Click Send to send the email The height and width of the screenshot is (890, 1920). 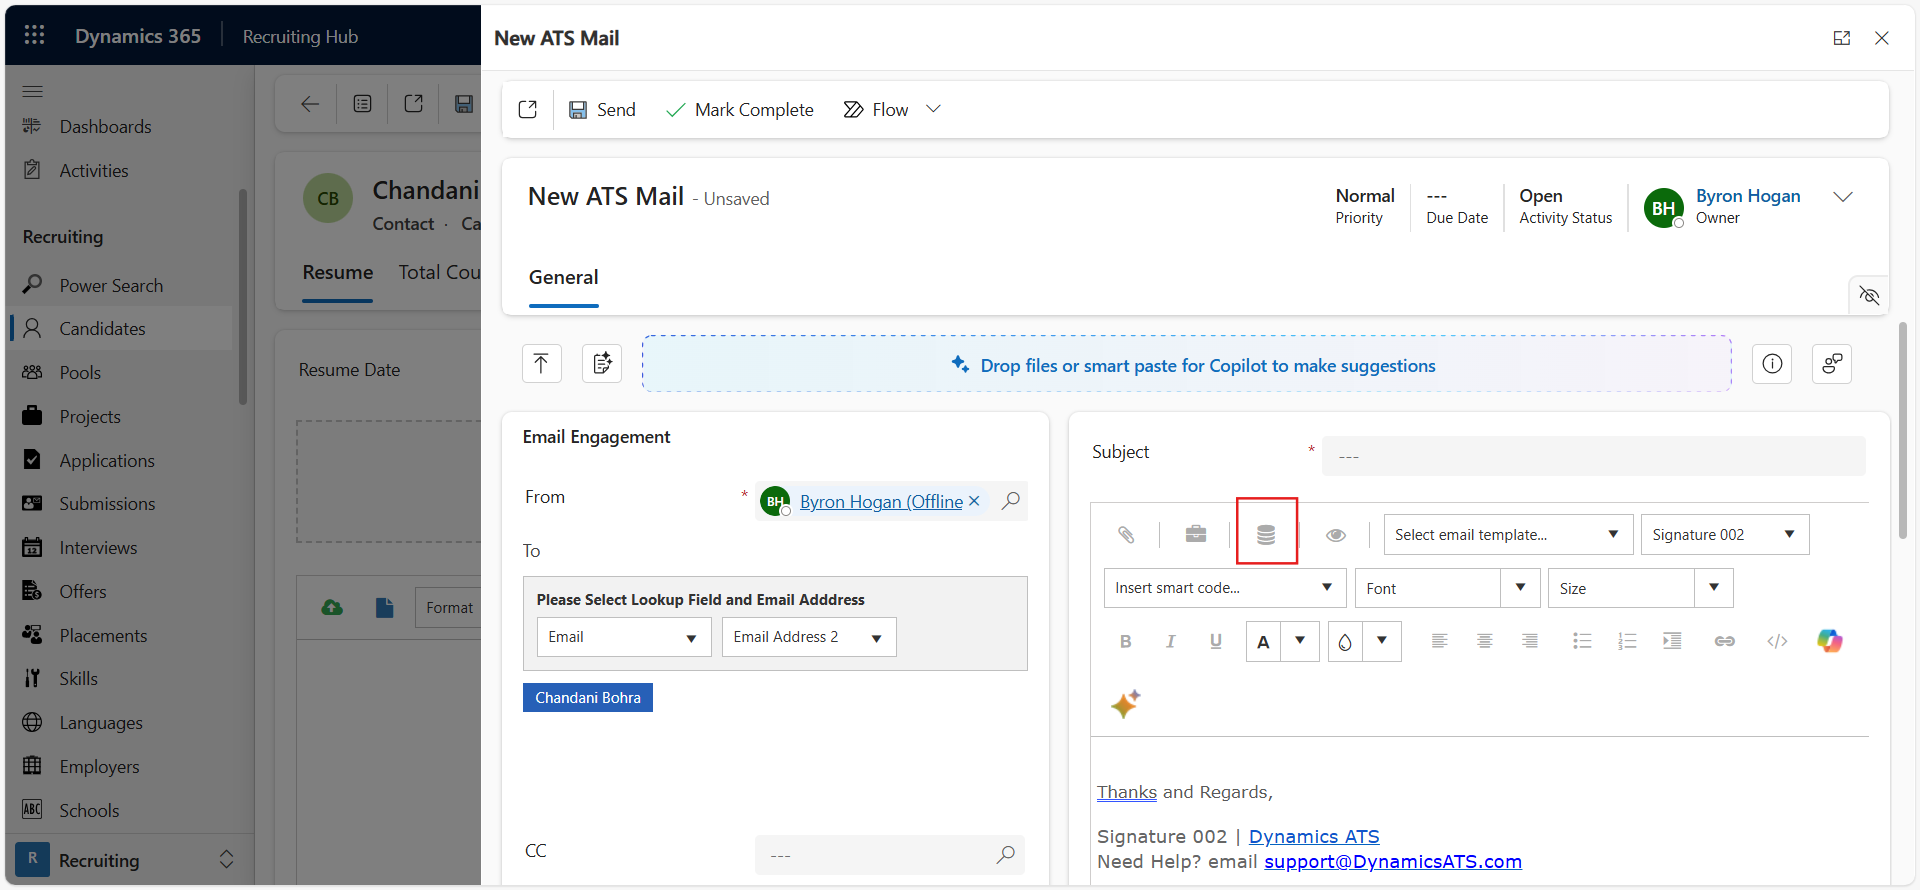point(602,110)
